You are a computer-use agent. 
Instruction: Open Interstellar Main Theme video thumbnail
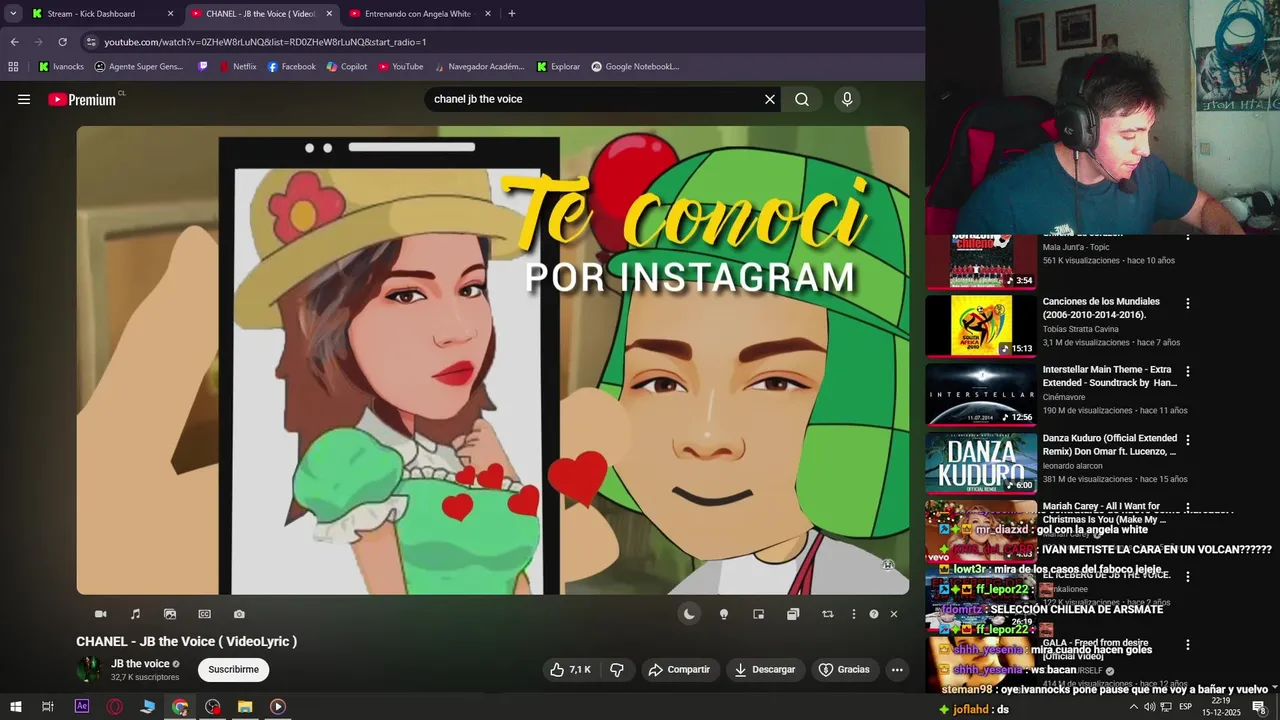980,394
